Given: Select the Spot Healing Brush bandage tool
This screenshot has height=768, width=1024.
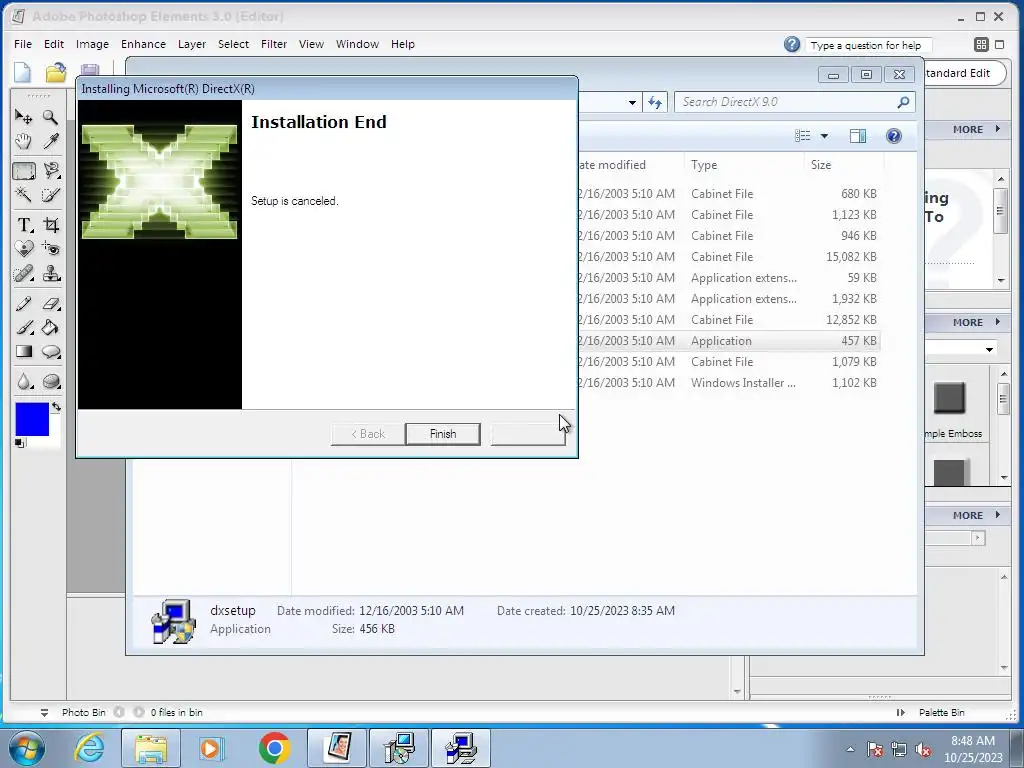Looking at the screenshot, I should 24,273.
